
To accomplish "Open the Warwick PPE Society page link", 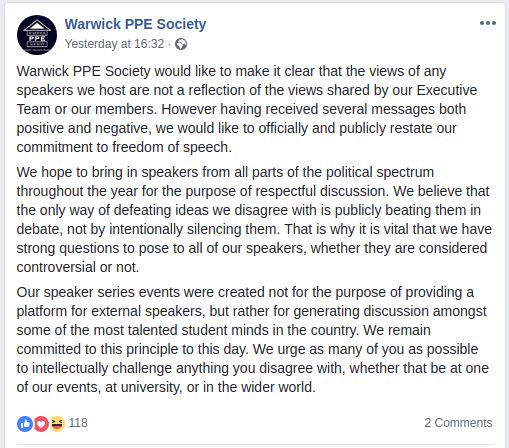I will [135, 24].
